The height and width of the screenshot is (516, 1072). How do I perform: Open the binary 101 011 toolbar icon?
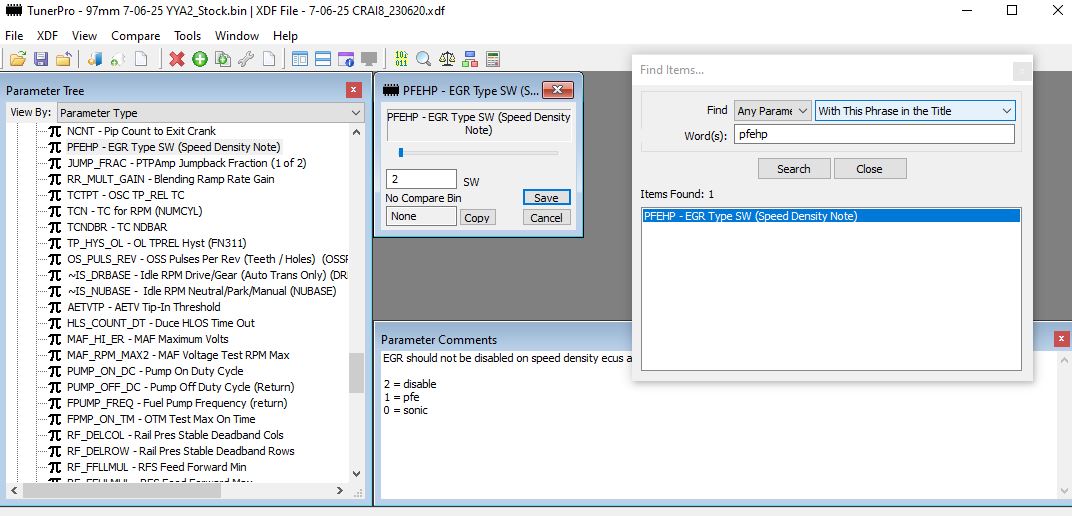point(401,59)
